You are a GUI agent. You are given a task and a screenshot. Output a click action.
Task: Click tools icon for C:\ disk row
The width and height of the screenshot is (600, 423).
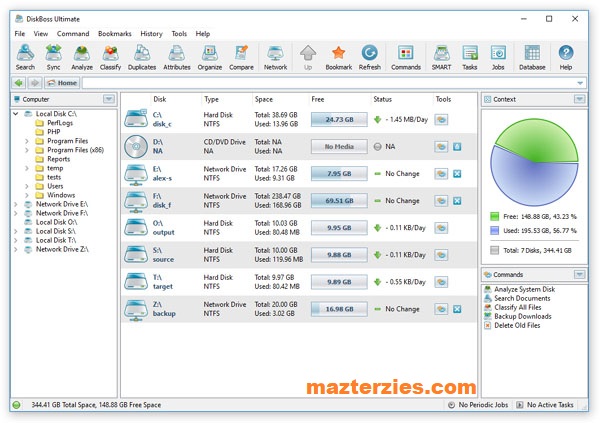441,119
